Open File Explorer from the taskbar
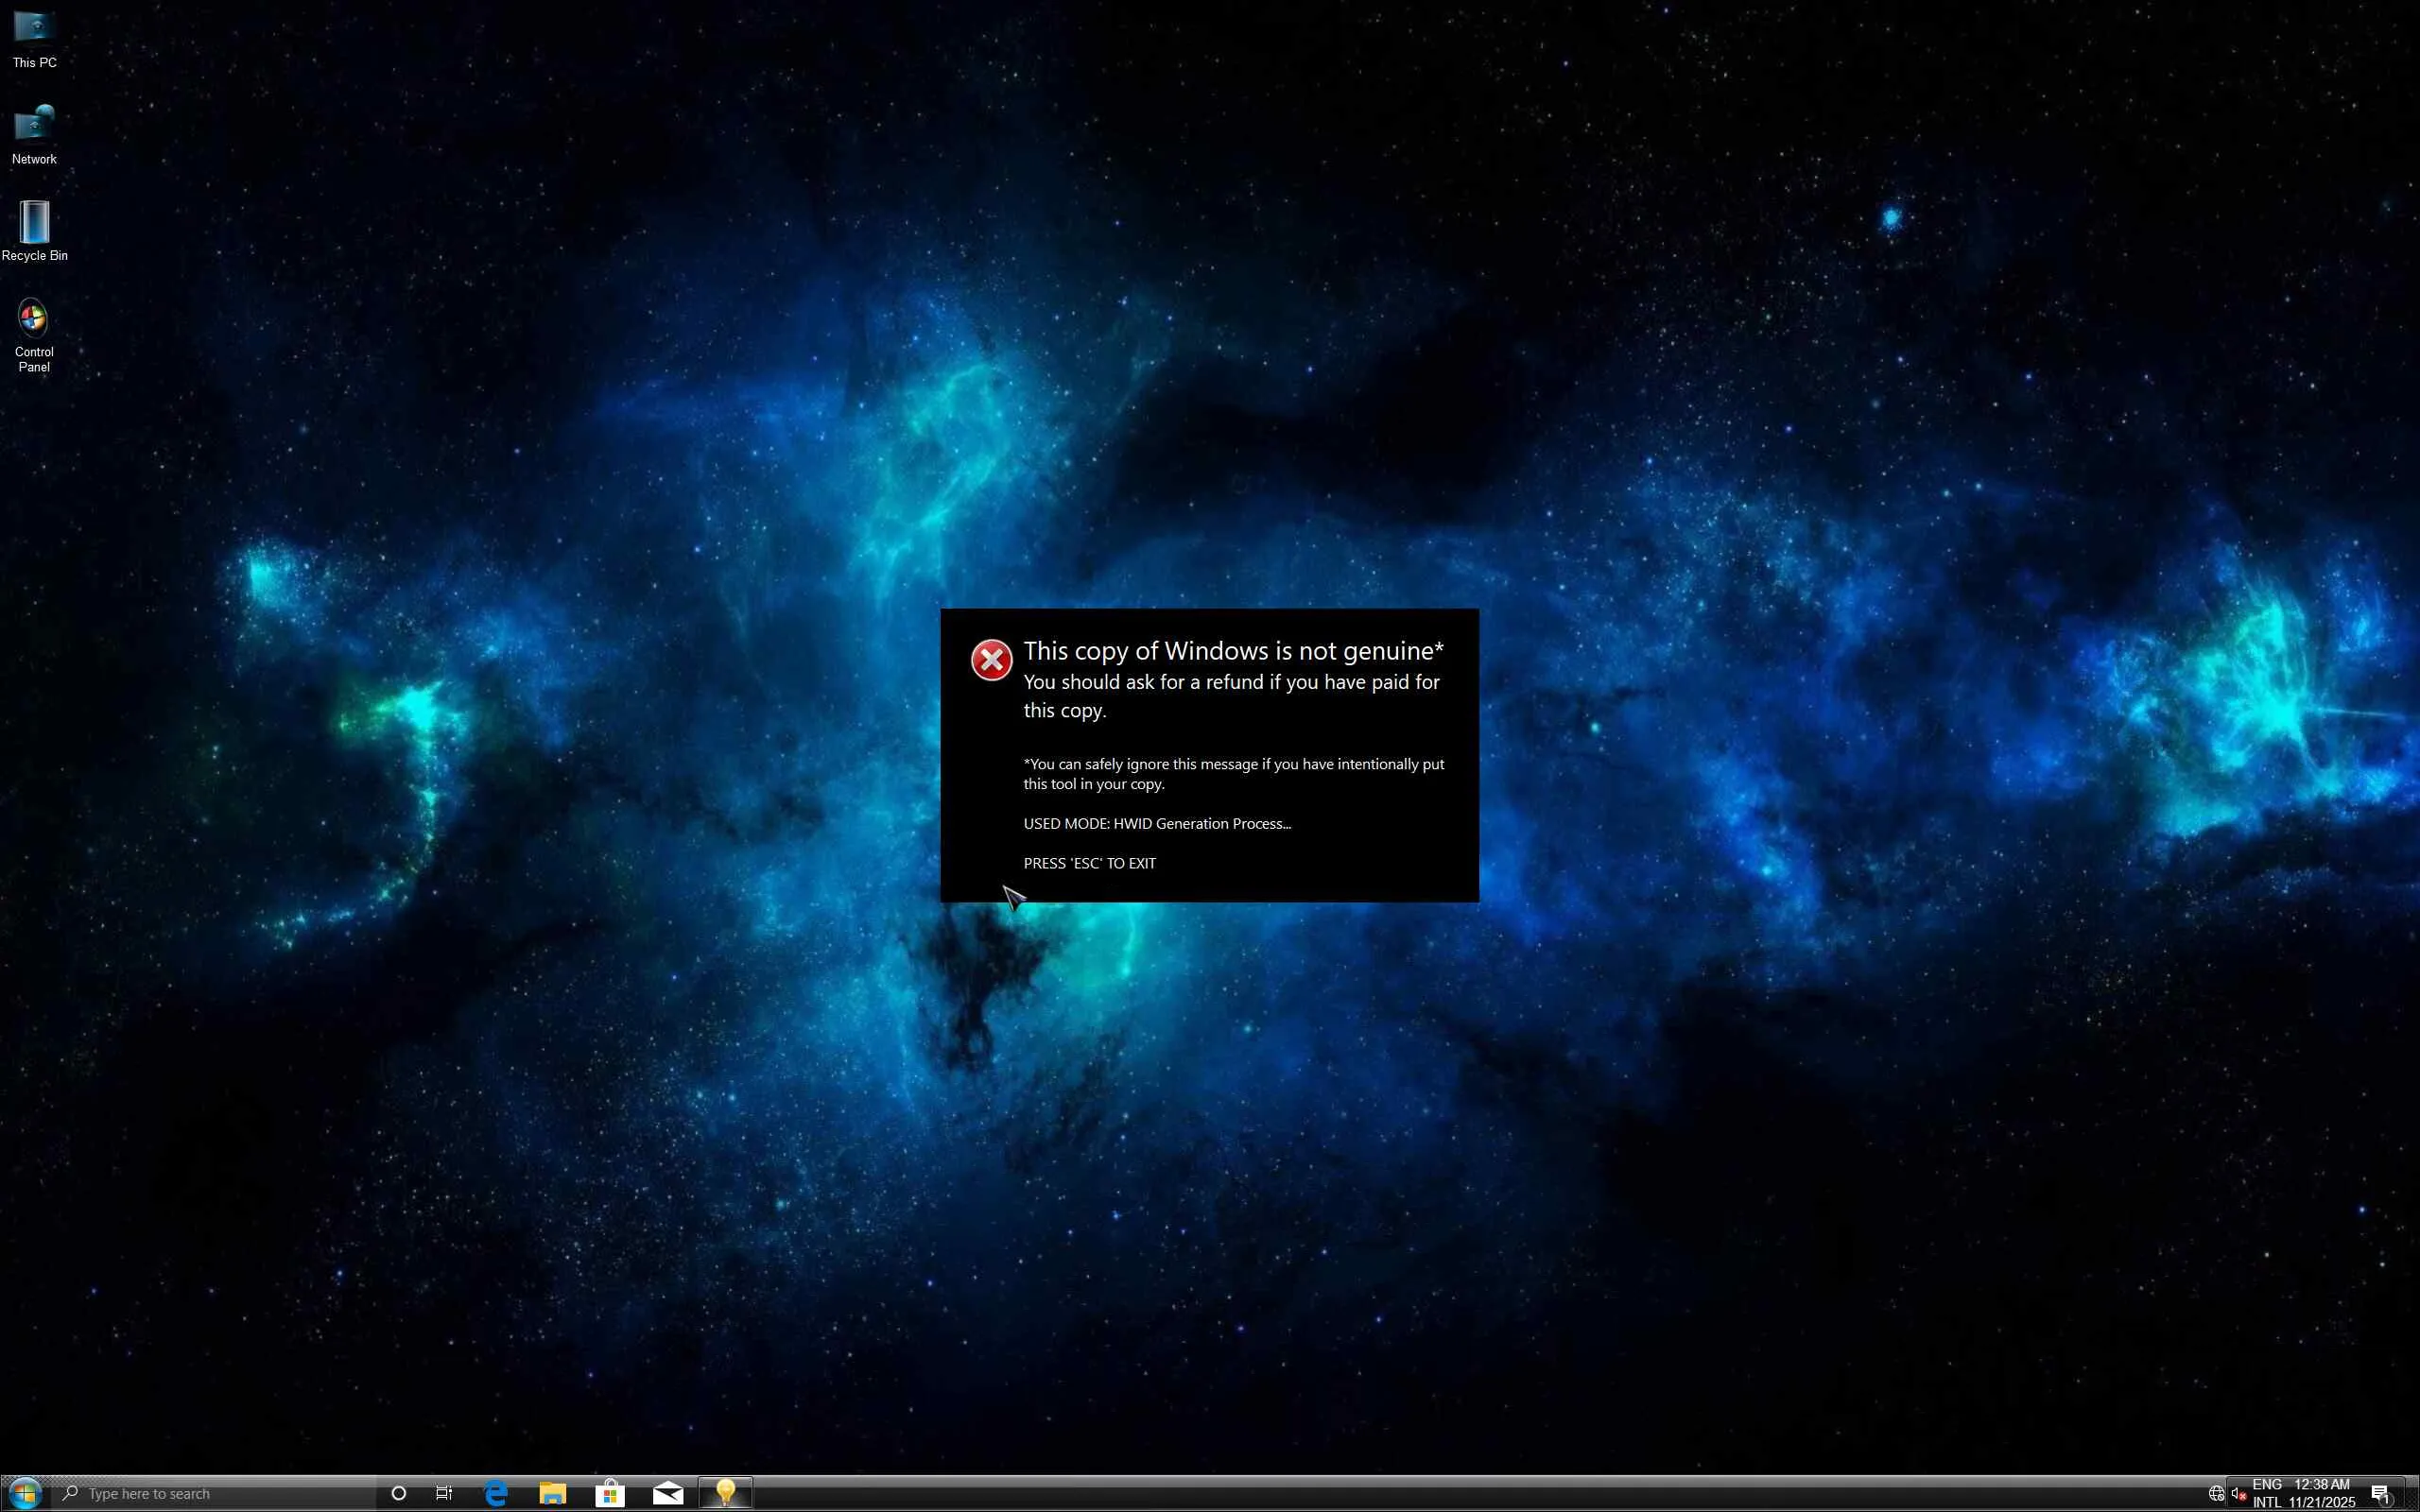 coord(553,1493)
